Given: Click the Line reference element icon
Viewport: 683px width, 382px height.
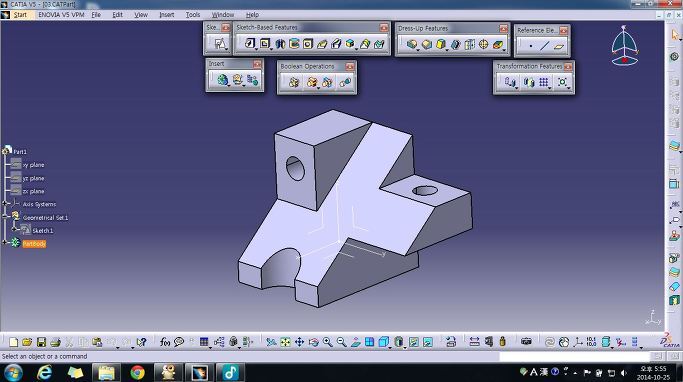Looking at the screenshot, I should [544, 46].
